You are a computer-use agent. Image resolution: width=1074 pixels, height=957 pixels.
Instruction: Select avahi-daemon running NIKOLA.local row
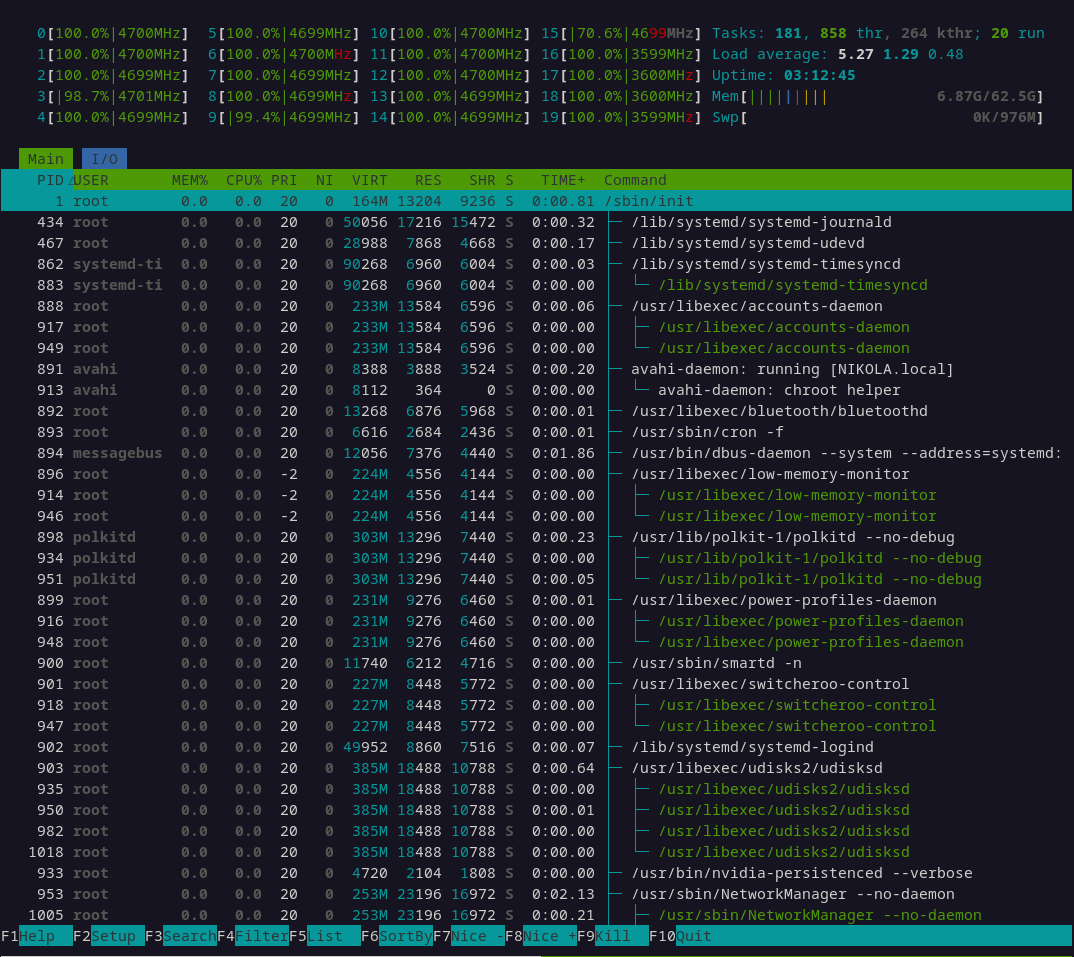[x=536, y=369]
